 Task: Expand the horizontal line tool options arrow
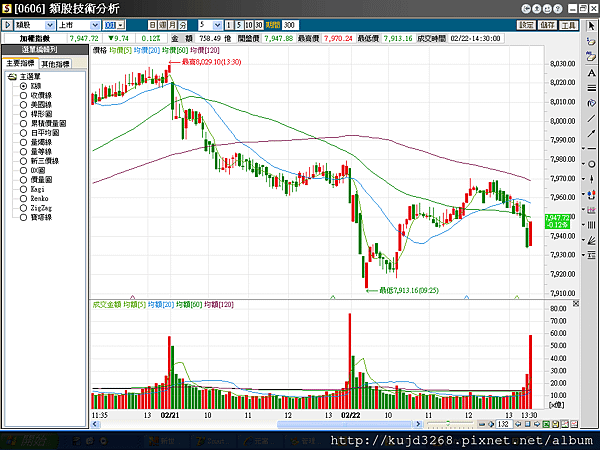[583, 148]
